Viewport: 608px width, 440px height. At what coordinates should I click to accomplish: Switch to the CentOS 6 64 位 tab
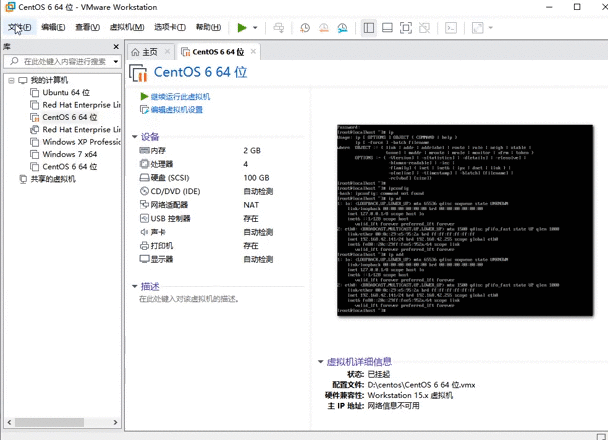pyautogui.click(x=218, y=52)
